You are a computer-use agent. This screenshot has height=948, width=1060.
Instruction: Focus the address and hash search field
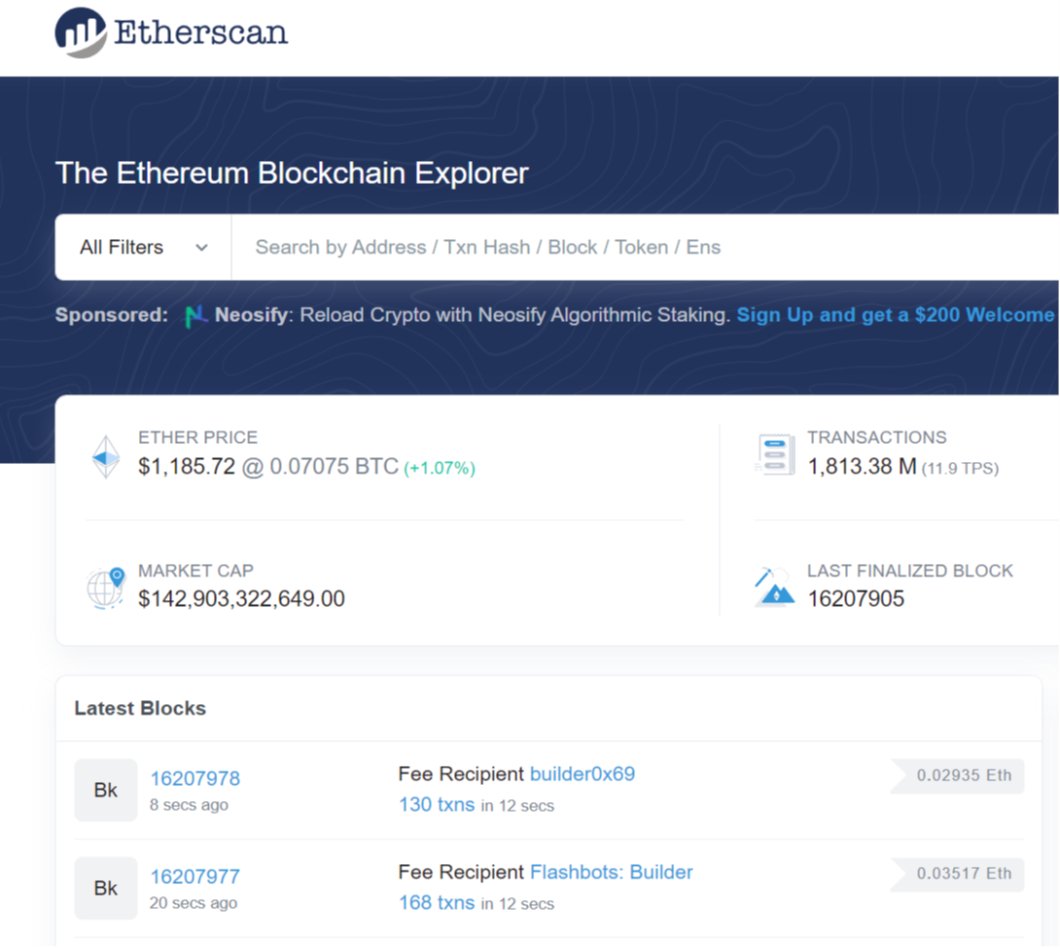click(x=645, y=247)
